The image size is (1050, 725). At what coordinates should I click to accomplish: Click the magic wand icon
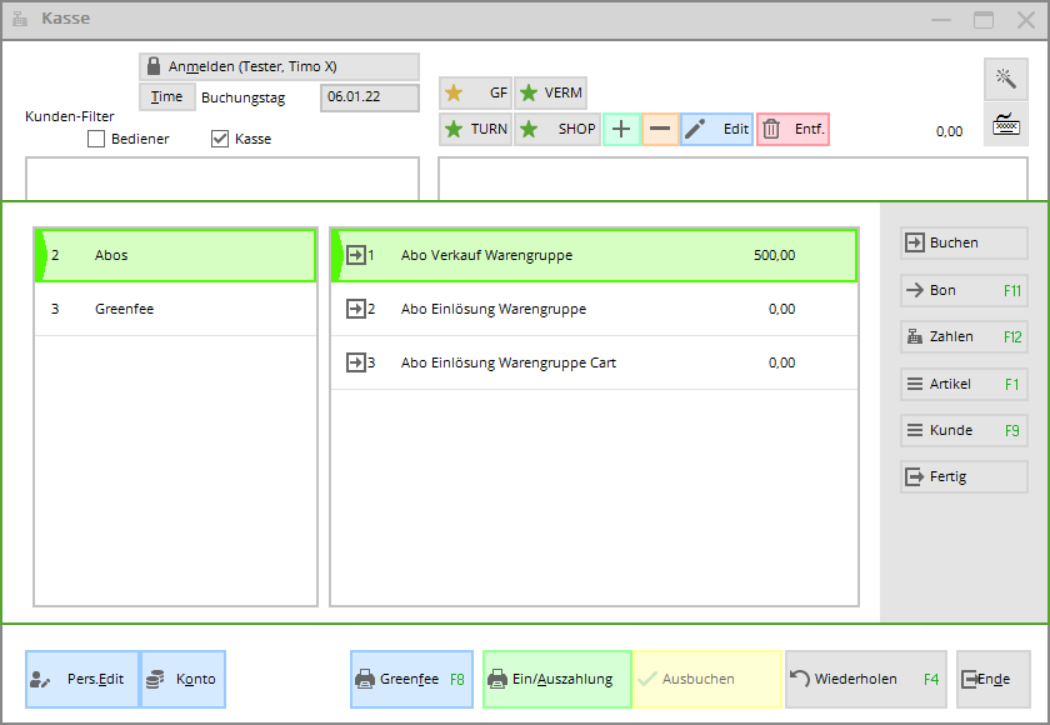(x=1005, y=78)
